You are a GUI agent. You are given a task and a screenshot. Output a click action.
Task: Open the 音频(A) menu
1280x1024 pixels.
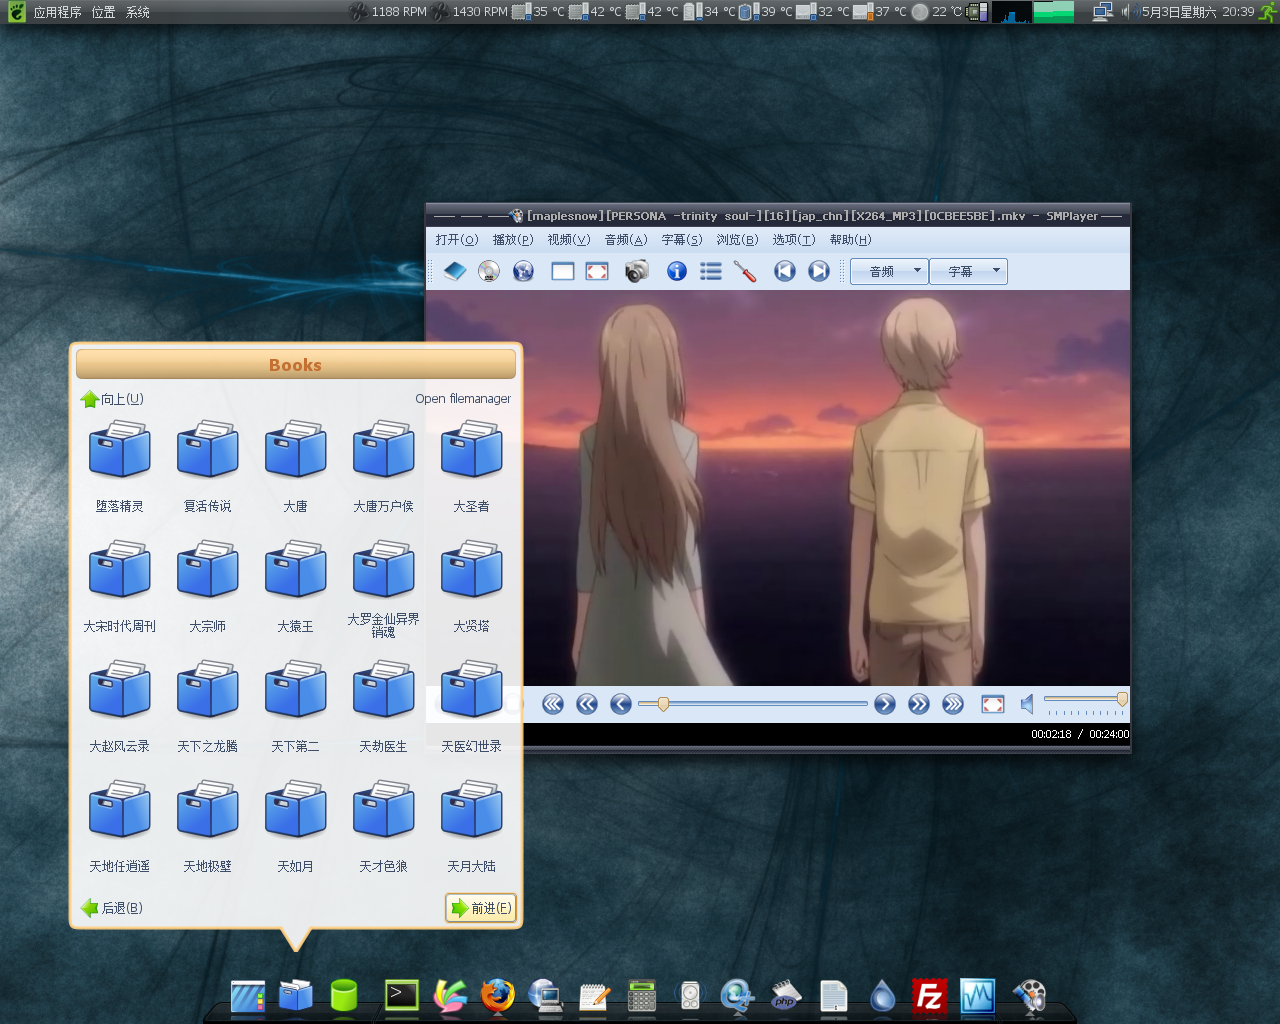[626, 240]
